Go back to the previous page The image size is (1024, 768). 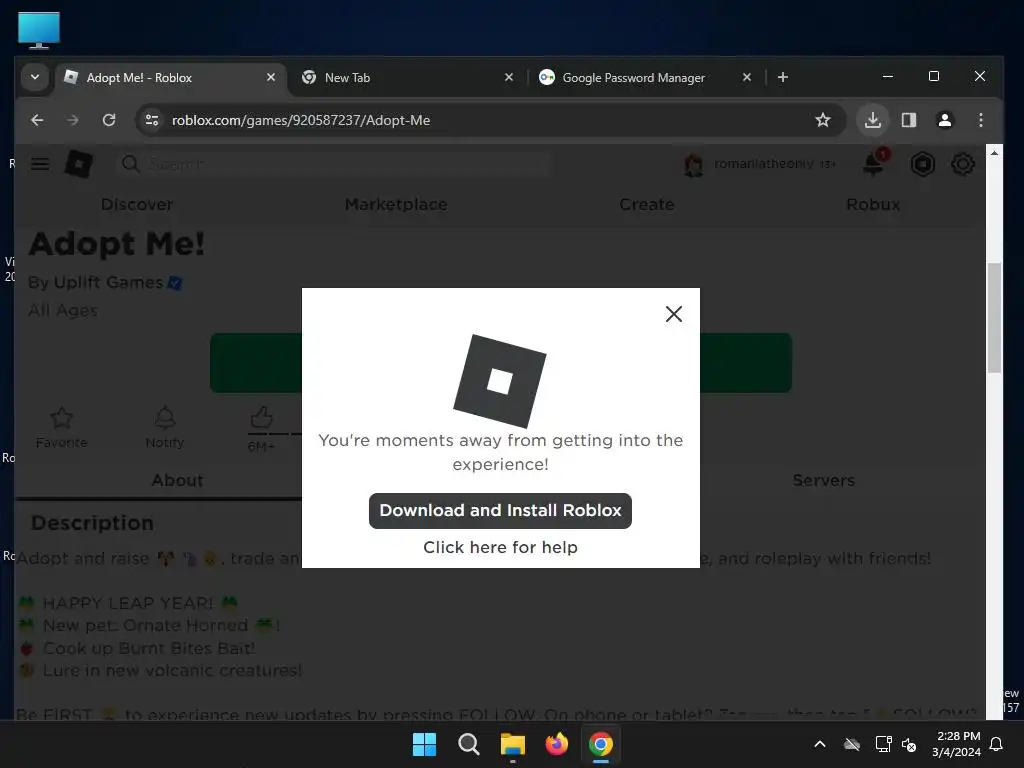click(x=37, y=120)
